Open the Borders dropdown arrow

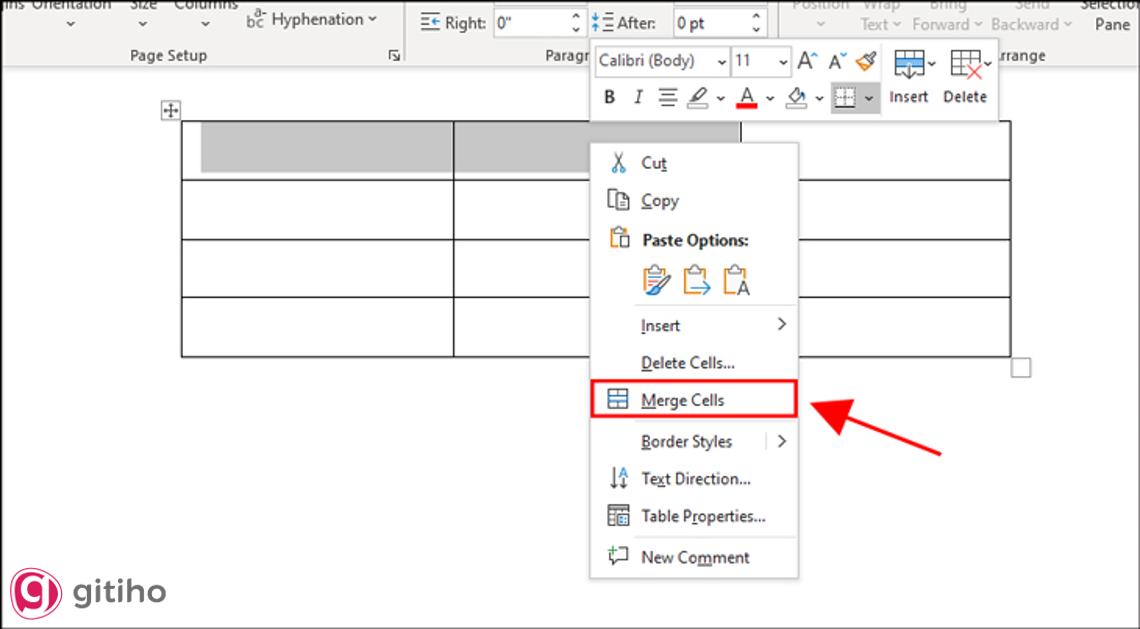tap(870, 97)
